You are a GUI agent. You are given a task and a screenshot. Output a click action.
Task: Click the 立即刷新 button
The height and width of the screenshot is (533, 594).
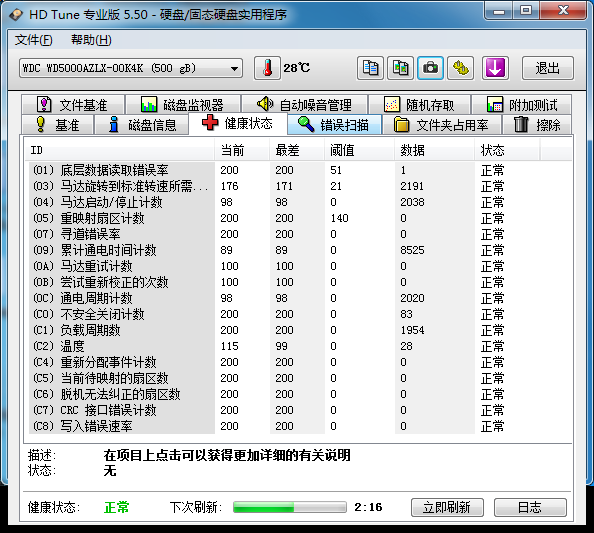click(x=447, y=507)
